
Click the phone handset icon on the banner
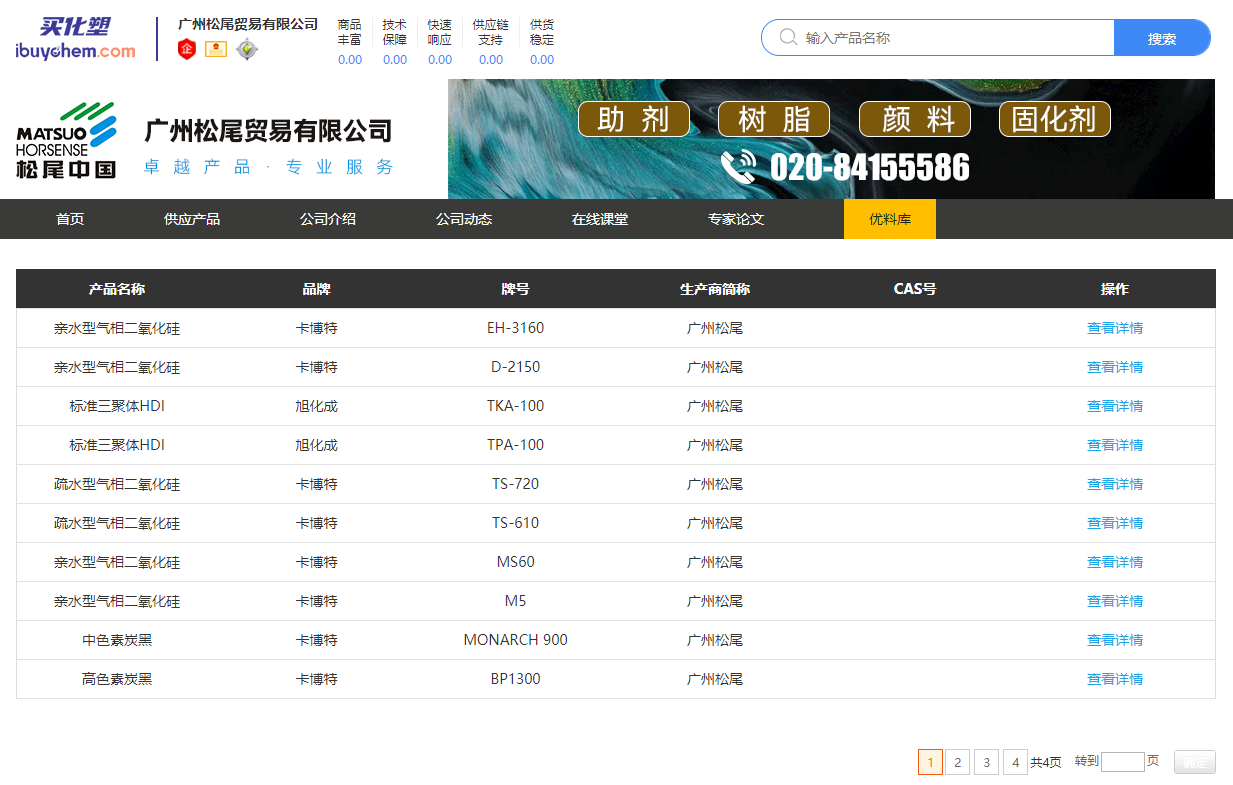[739, 166]
